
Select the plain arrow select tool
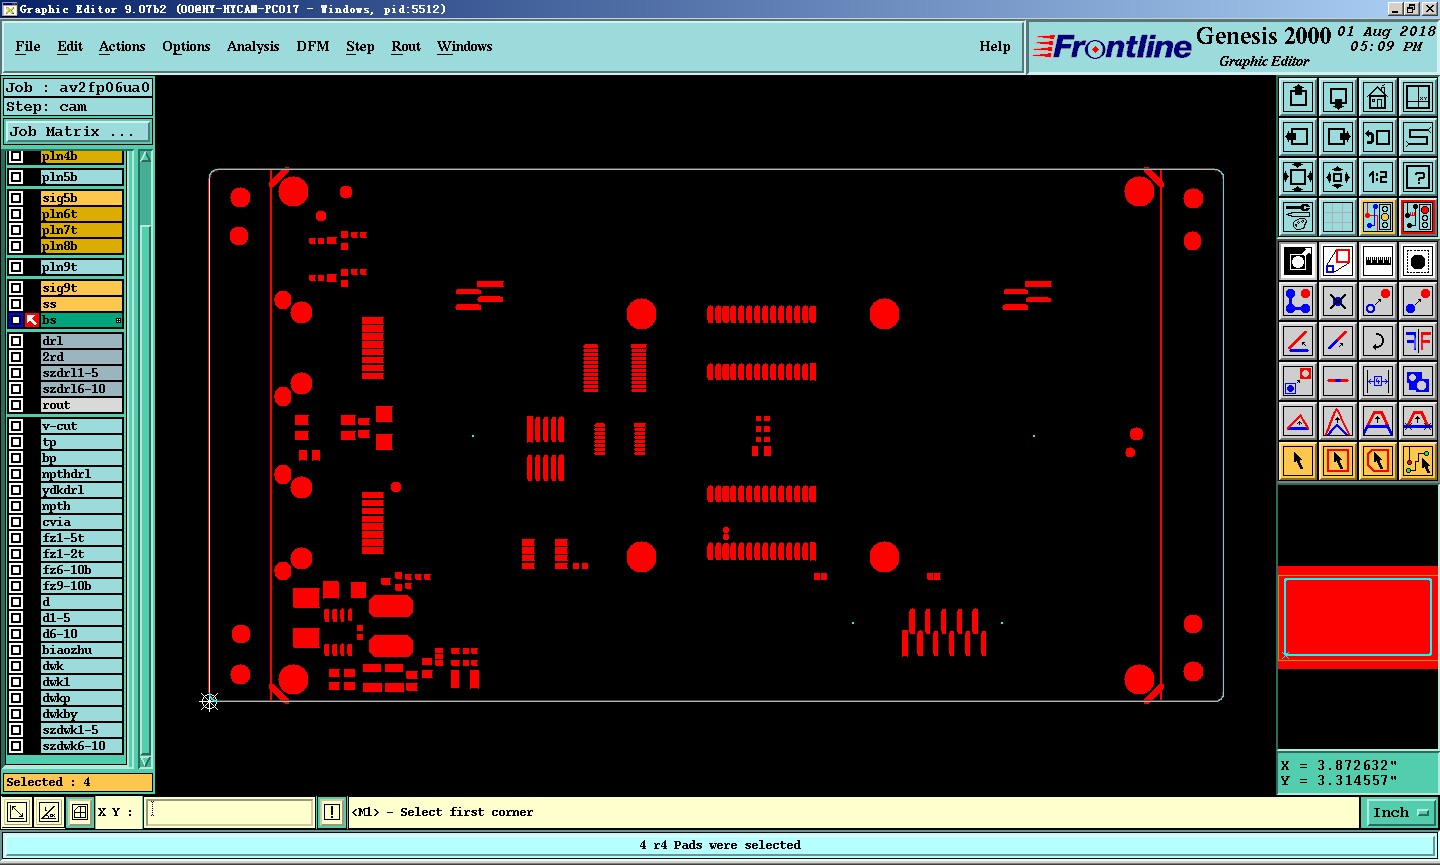pyautogui.click(x=1298, y=461)
